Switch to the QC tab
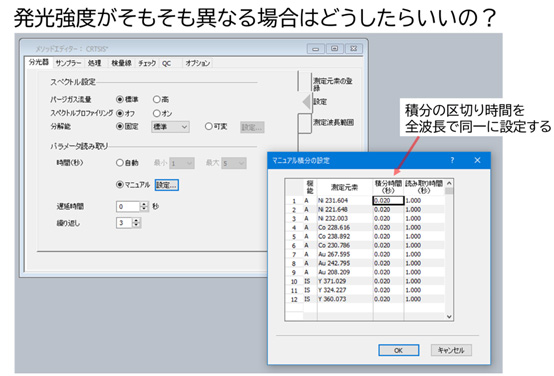Screen dimensions: 554x376 (x=166, y=63)
